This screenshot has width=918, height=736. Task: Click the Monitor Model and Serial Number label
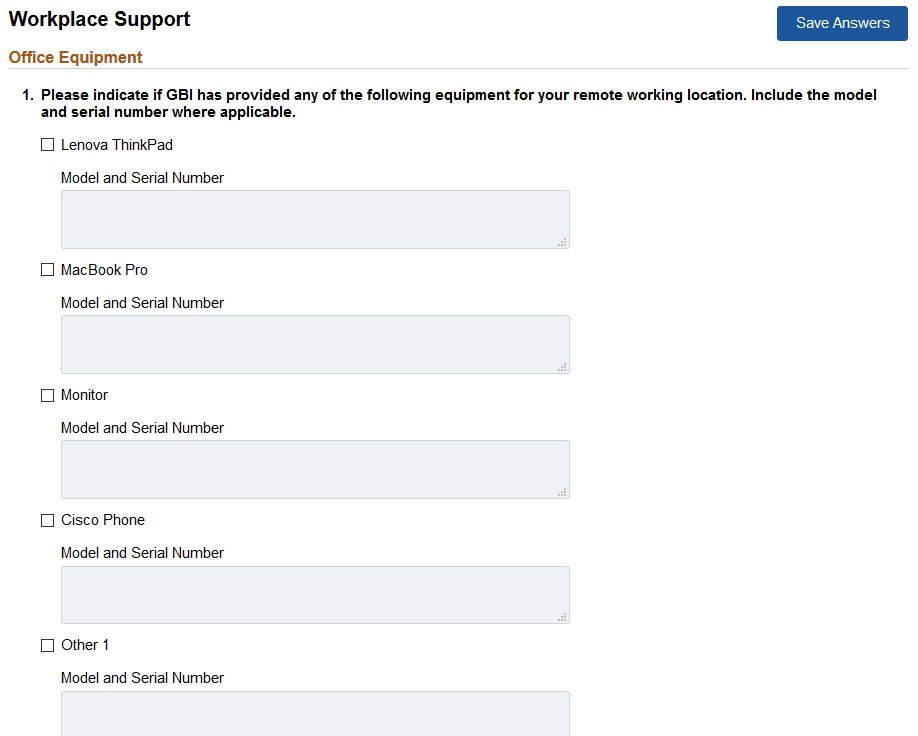(x=142, y=427)
